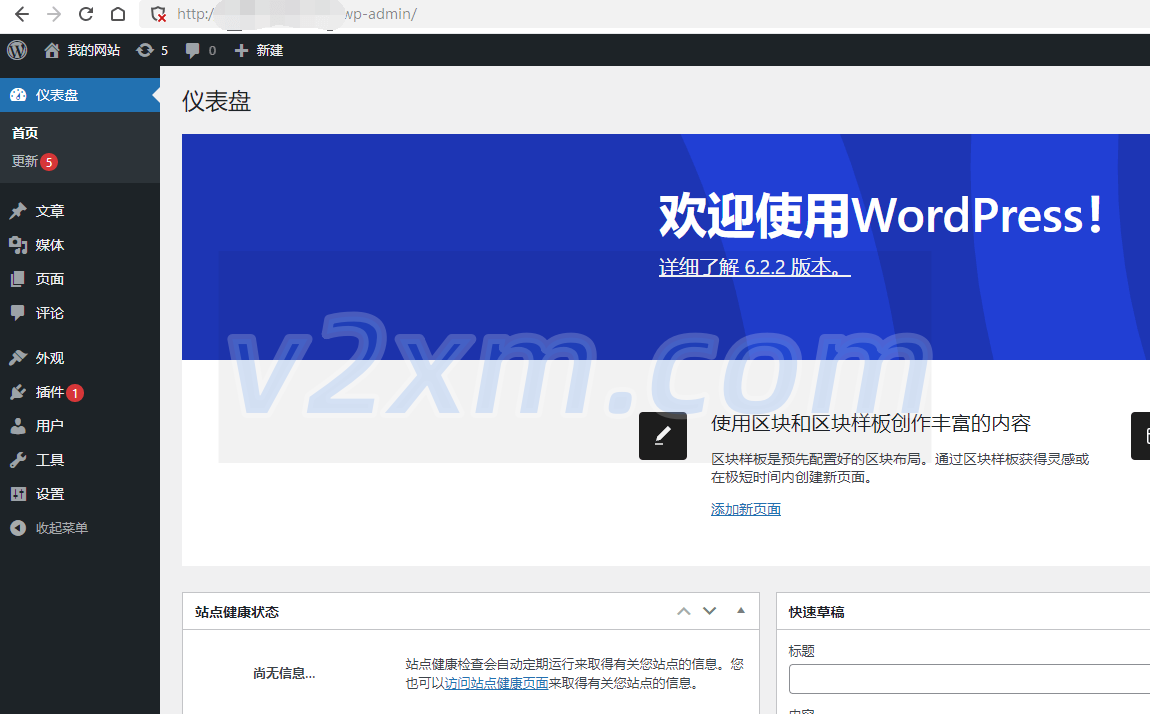Click the house icon in admin bar
1150x714 pixels.
click(x=52, y=50)
